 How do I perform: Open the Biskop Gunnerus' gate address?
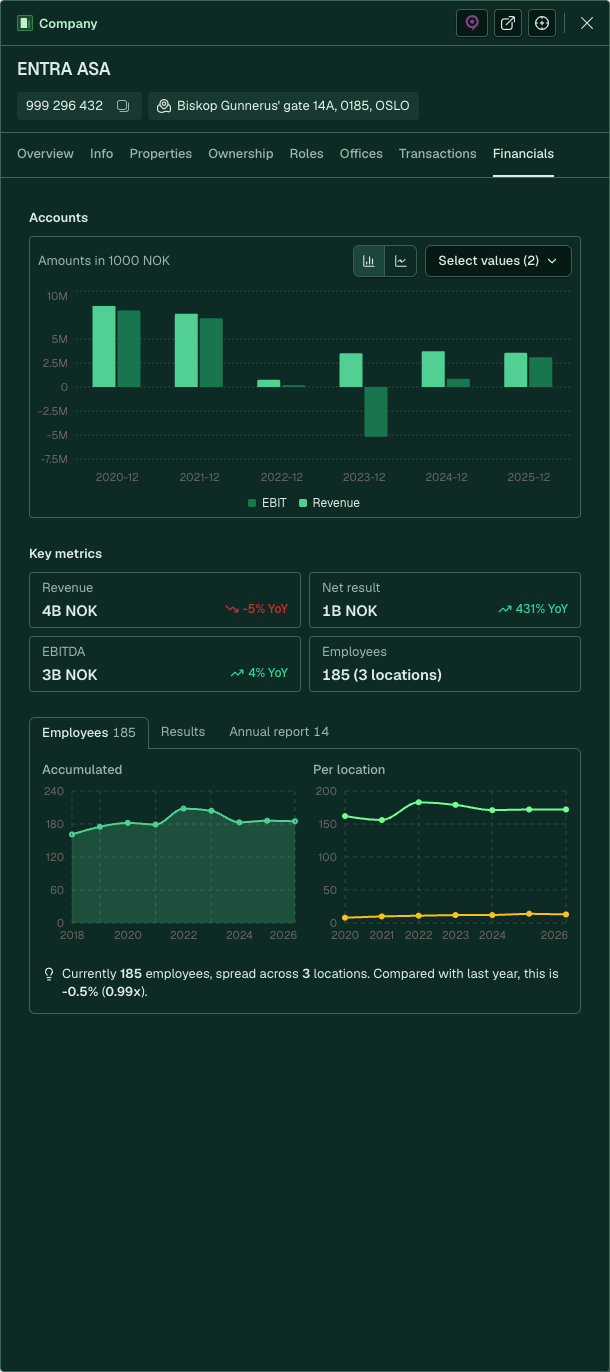tap(283, 106)
